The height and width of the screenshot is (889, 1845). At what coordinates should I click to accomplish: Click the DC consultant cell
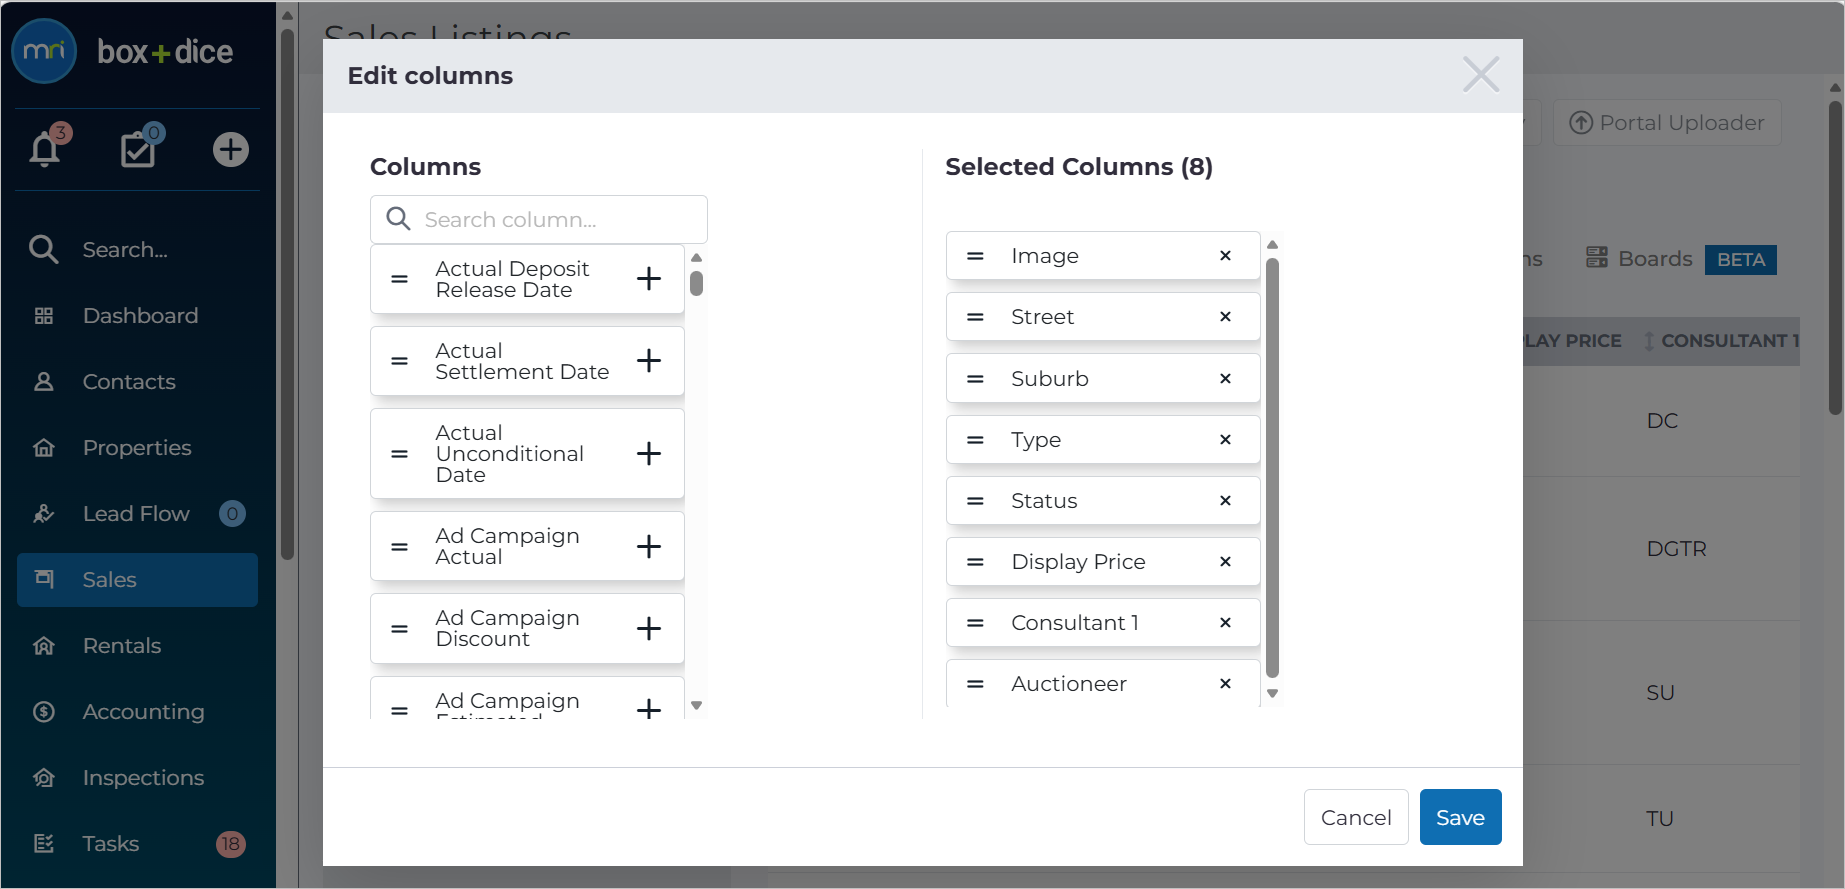coord(1662,421)
